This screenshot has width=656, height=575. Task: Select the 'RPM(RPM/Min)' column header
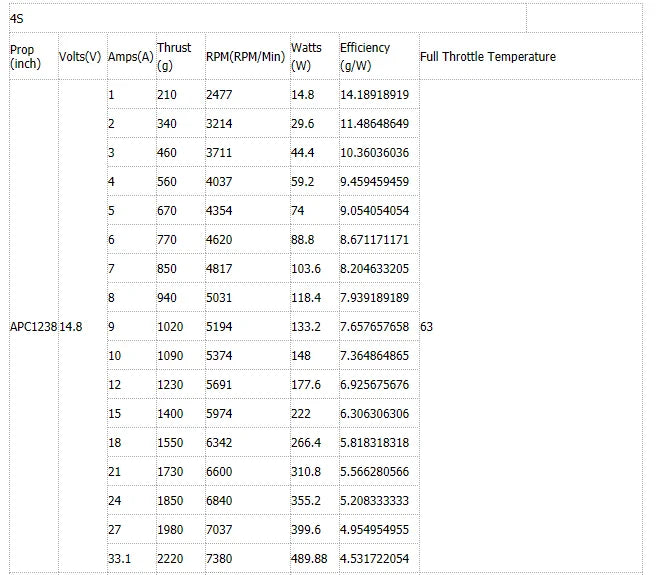point(247,56)
